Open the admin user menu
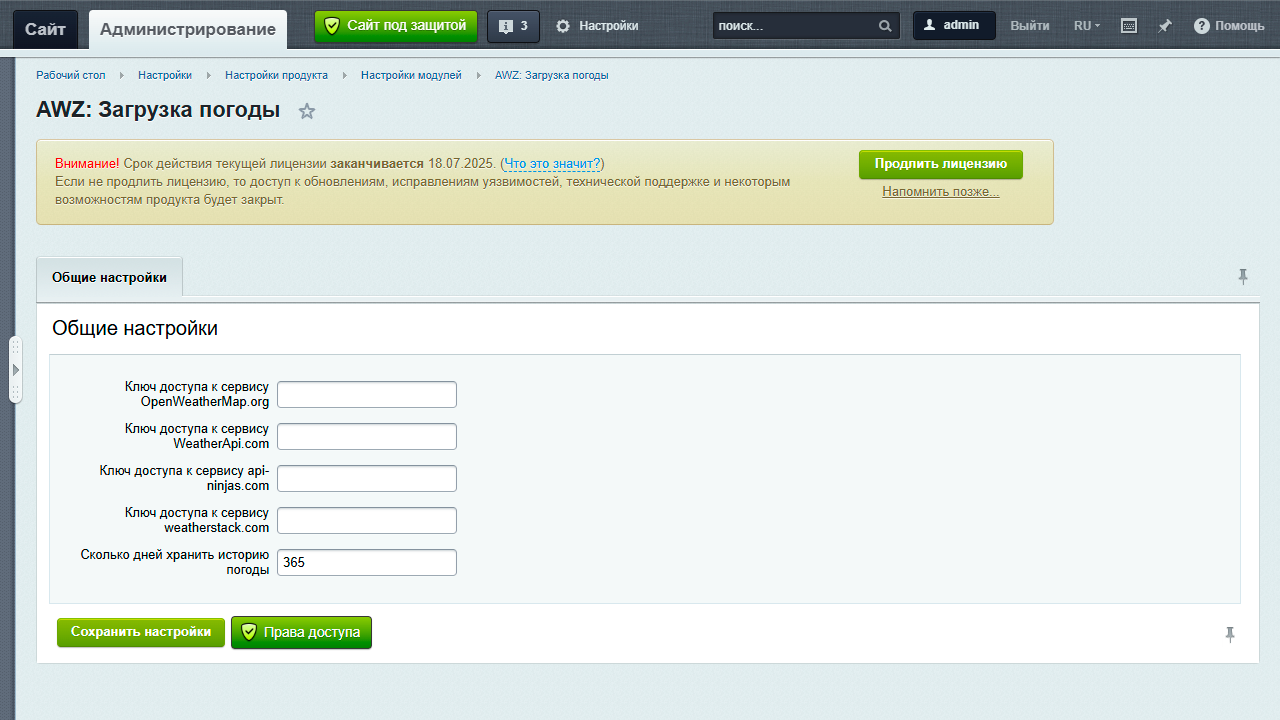 [x=953, y=26]
